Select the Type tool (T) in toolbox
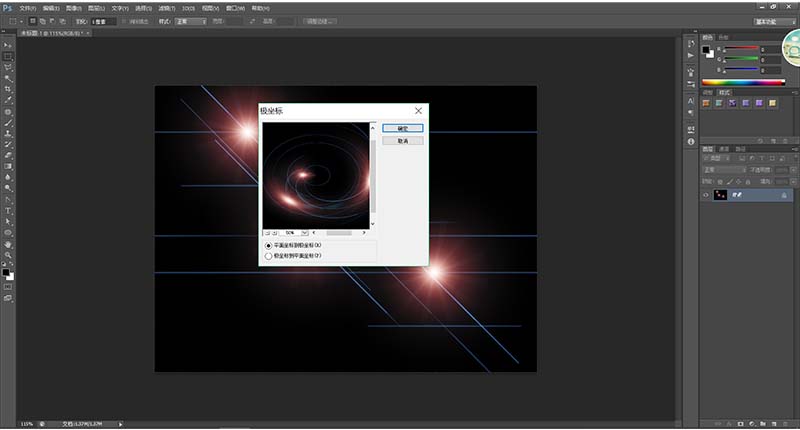The height and width of the screenshot is (430, 800). coord(8,210)
